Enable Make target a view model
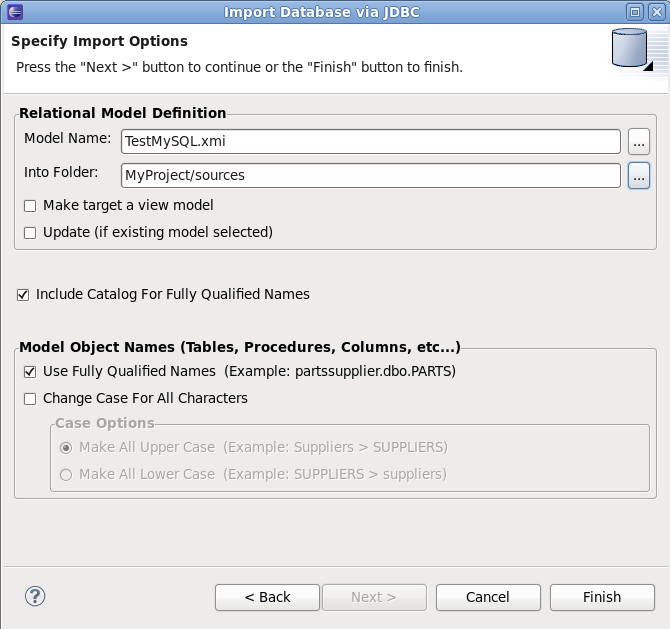670x629 pixels. point(30,206)
